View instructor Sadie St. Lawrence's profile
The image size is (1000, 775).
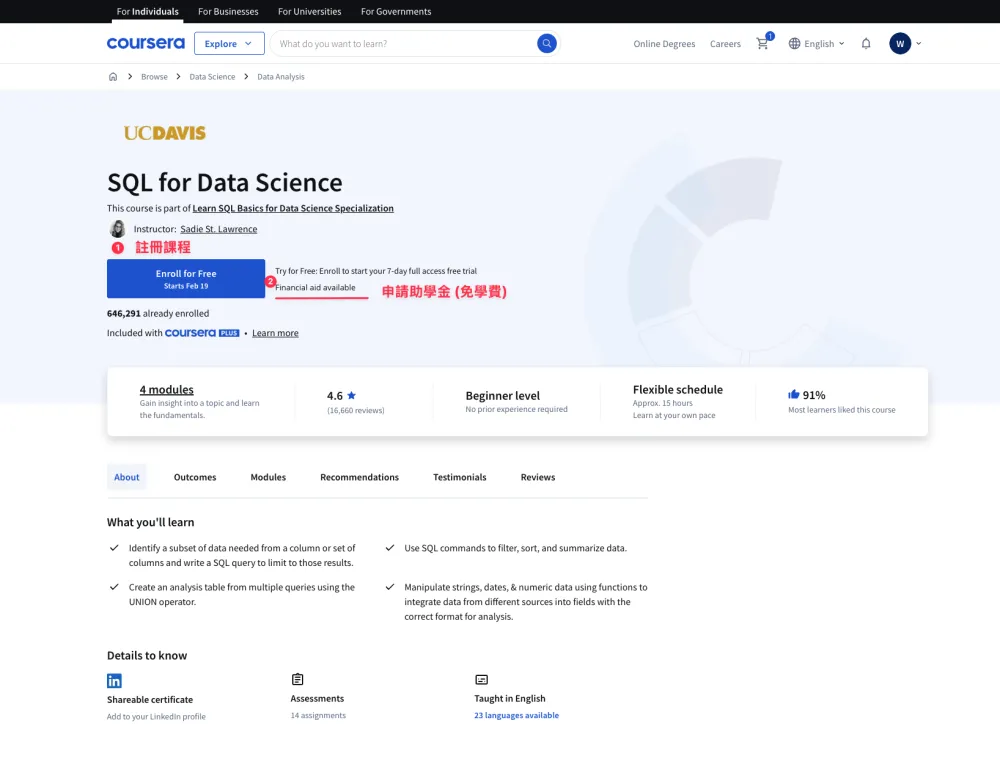(218, 228)
